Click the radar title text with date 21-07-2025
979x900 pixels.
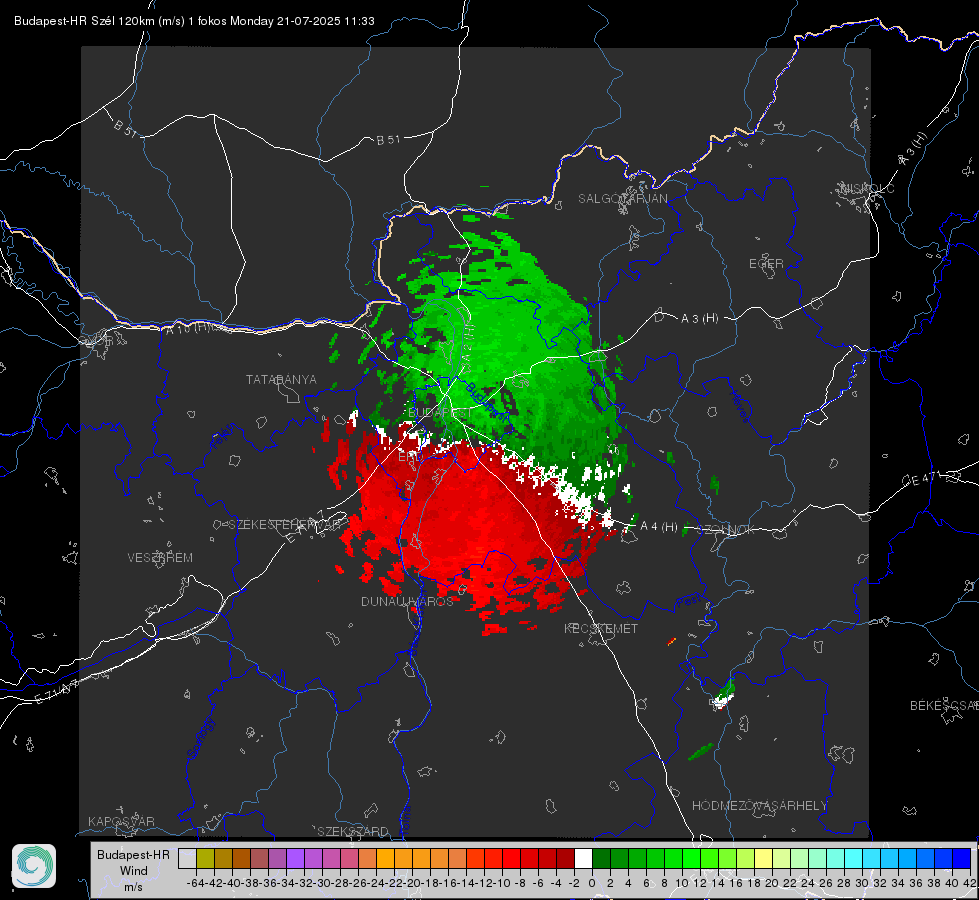pyautogui.click(x=194, y=21)
